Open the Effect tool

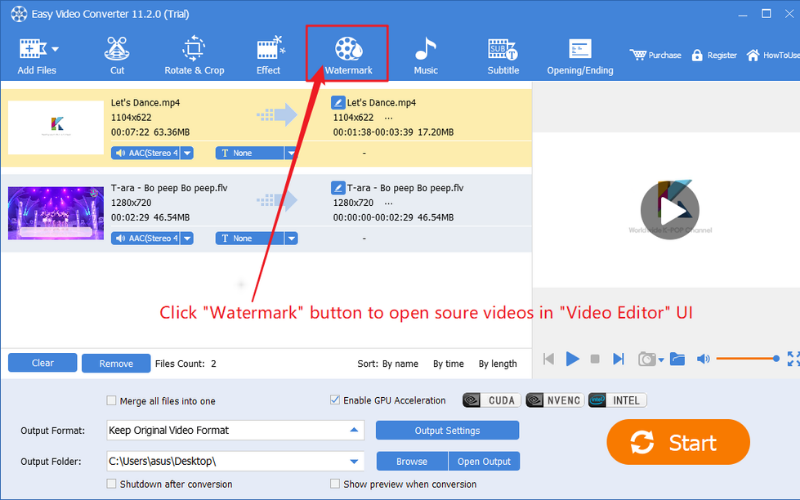click(269, 55)
